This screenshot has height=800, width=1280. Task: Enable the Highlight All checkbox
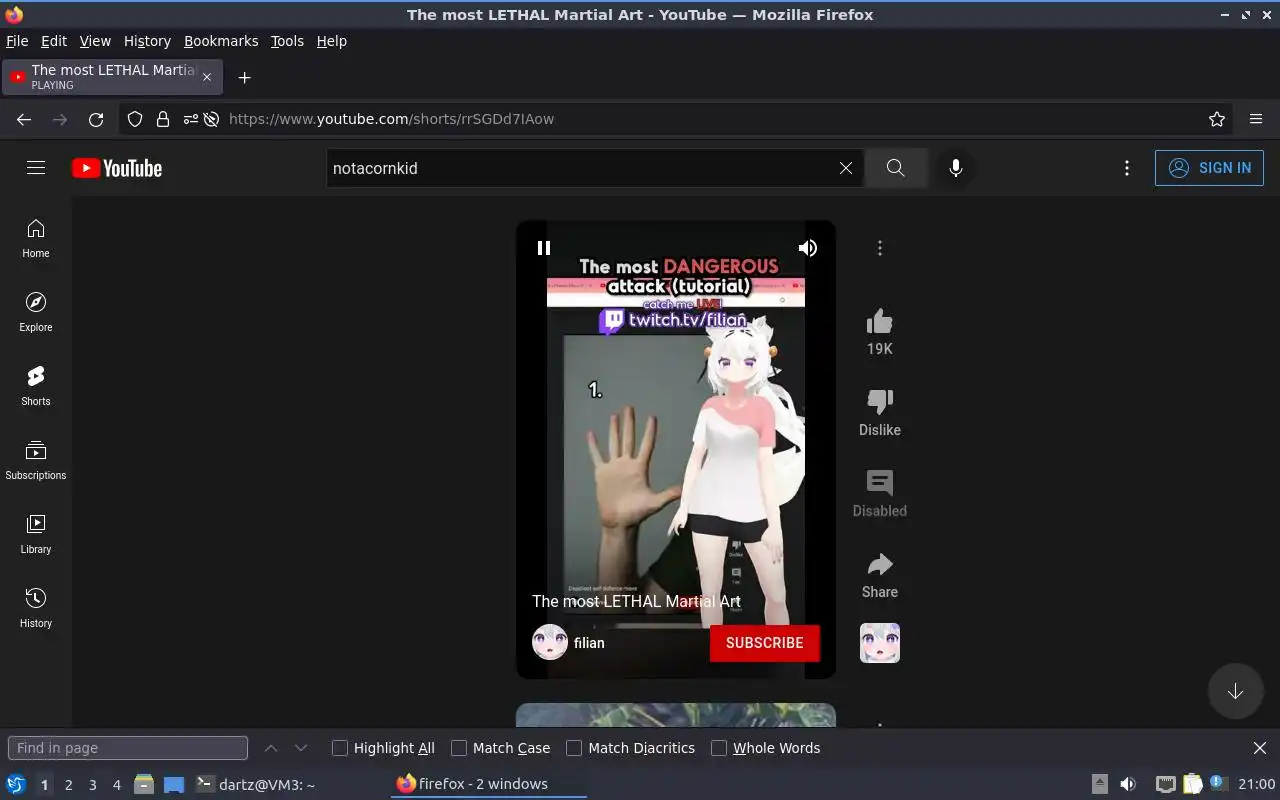340,748
